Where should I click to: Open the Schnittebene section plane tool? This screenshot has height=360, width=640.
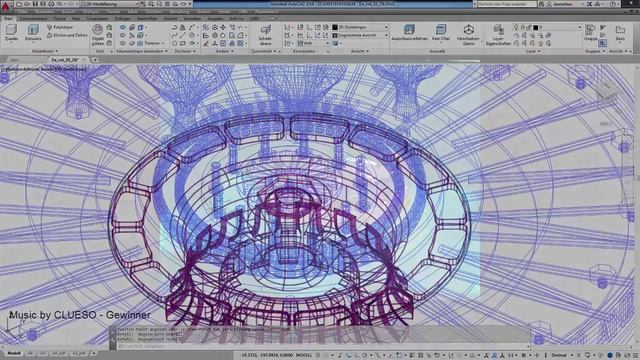coord(265,34)
